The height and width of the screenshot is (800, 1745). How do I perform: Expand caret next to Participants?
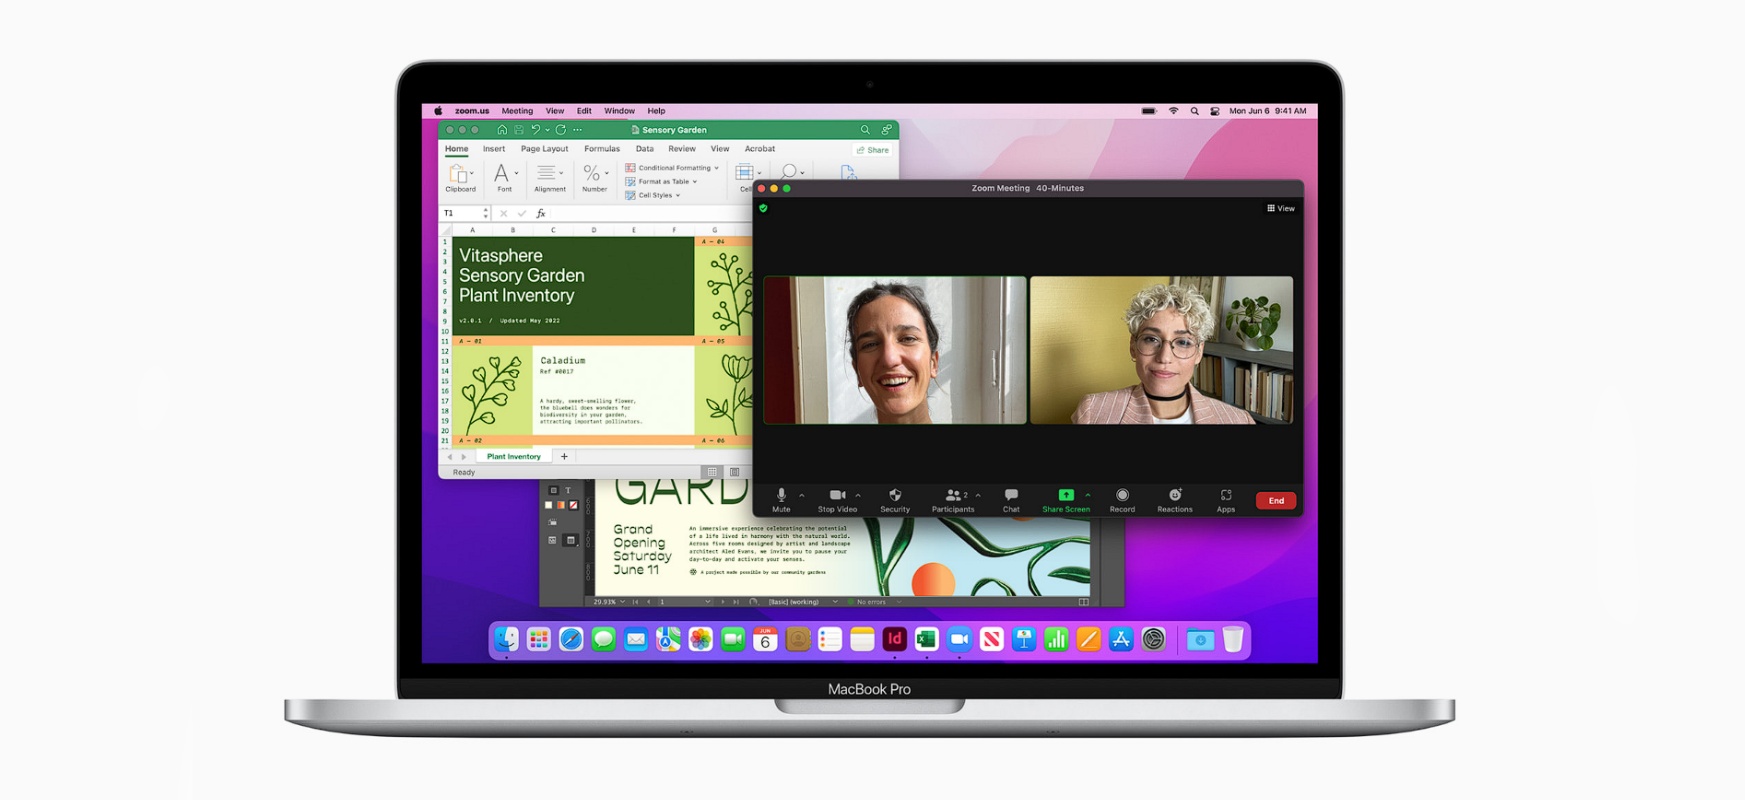978,495
